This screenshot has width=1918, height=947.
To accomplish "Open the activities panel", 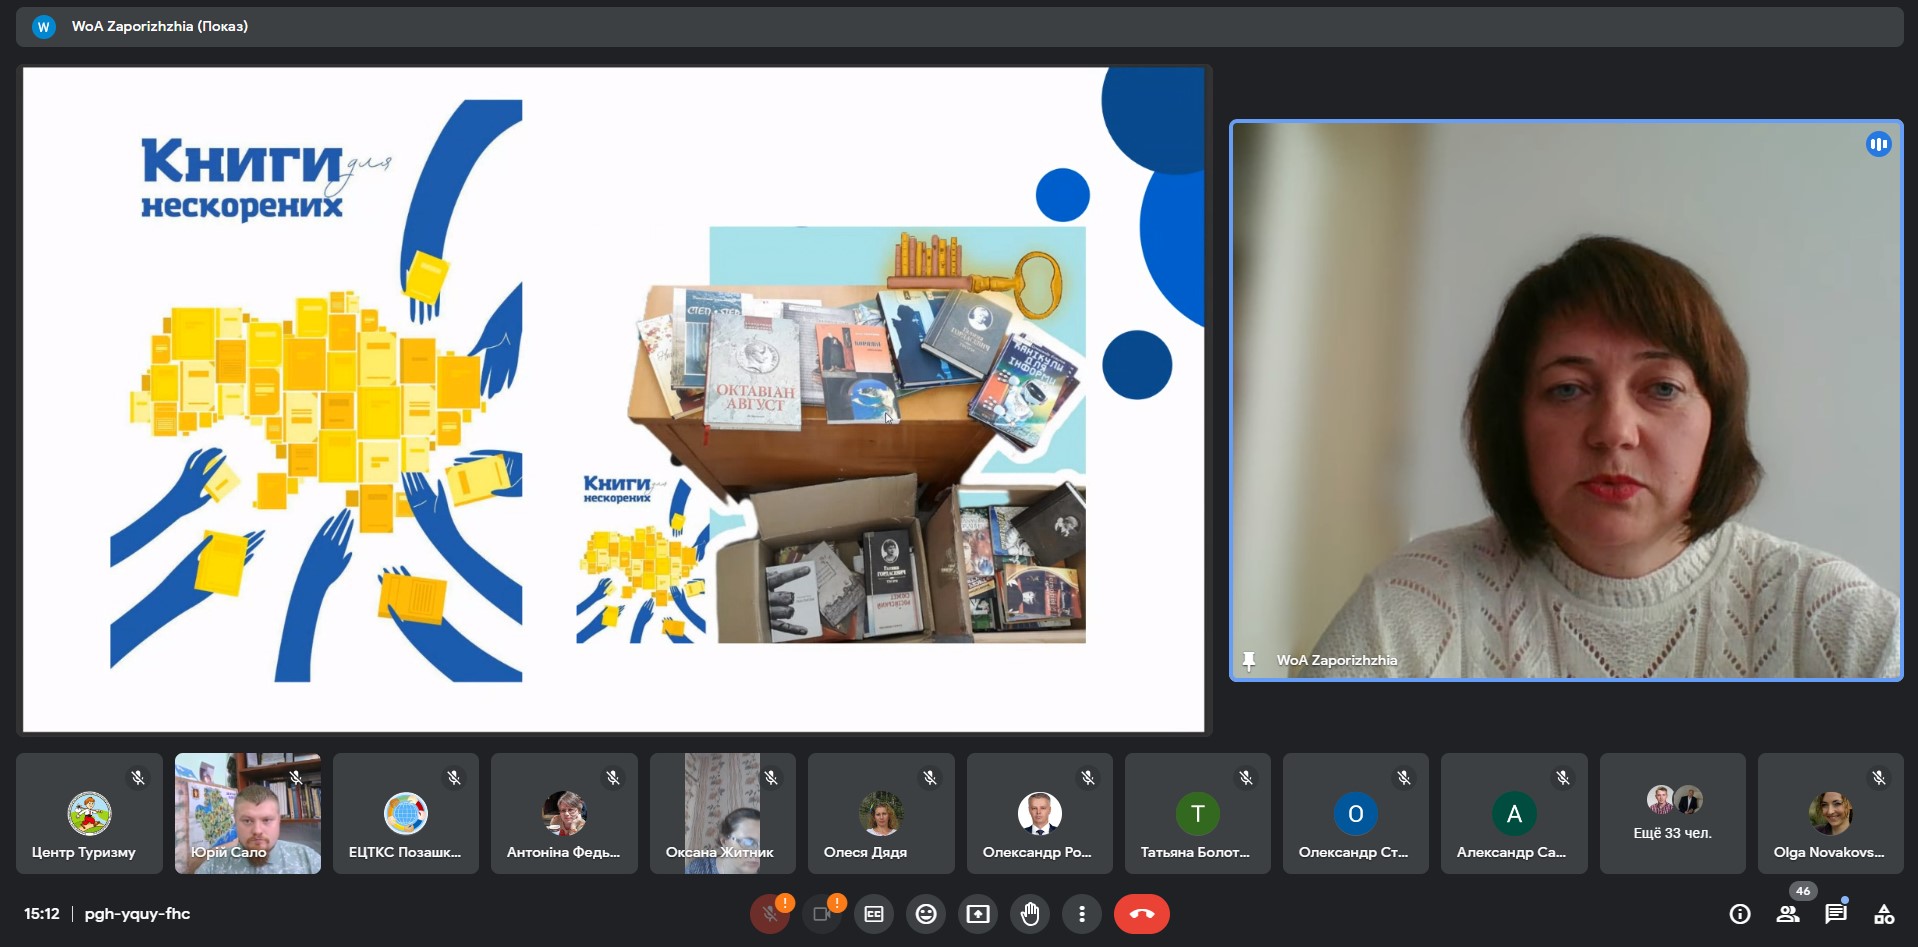I will click(1884, 914).
